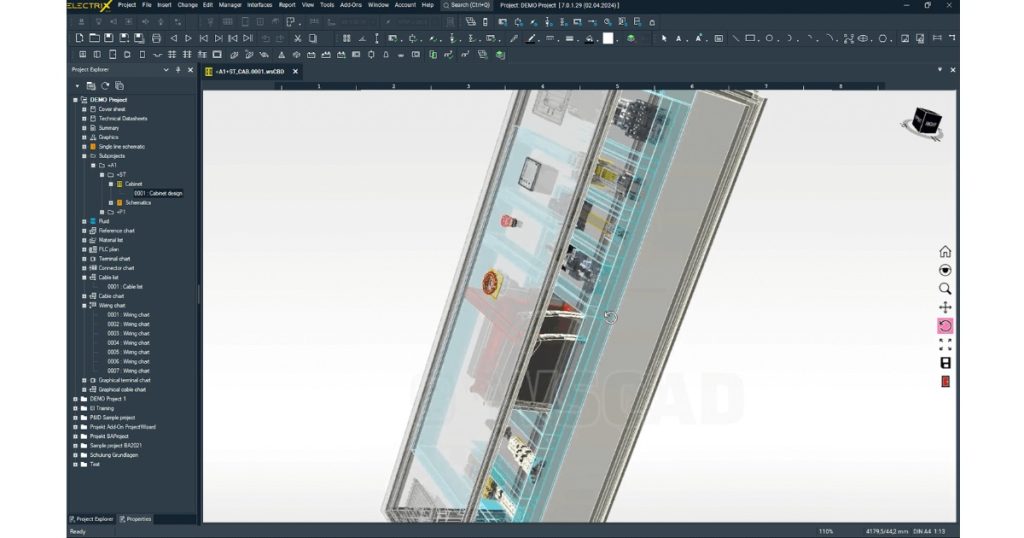Click the pen line color tool

531,39
